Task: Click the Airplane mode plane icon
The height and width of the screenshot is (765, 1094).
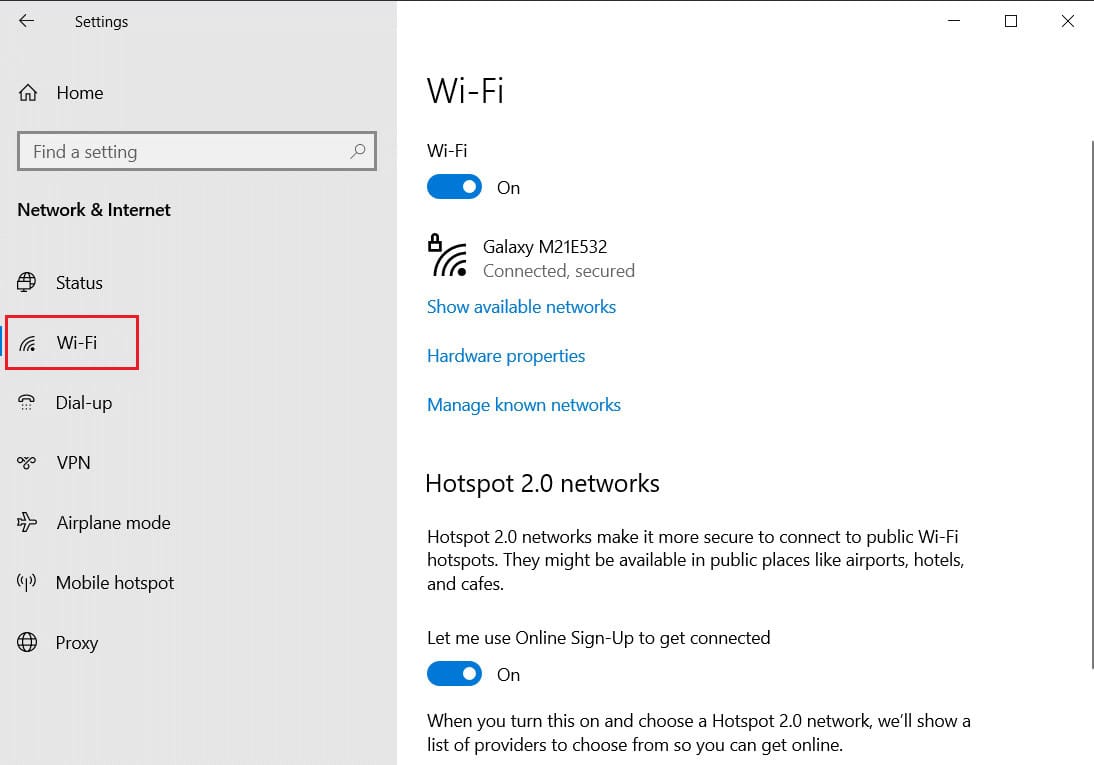Action: 27,523
